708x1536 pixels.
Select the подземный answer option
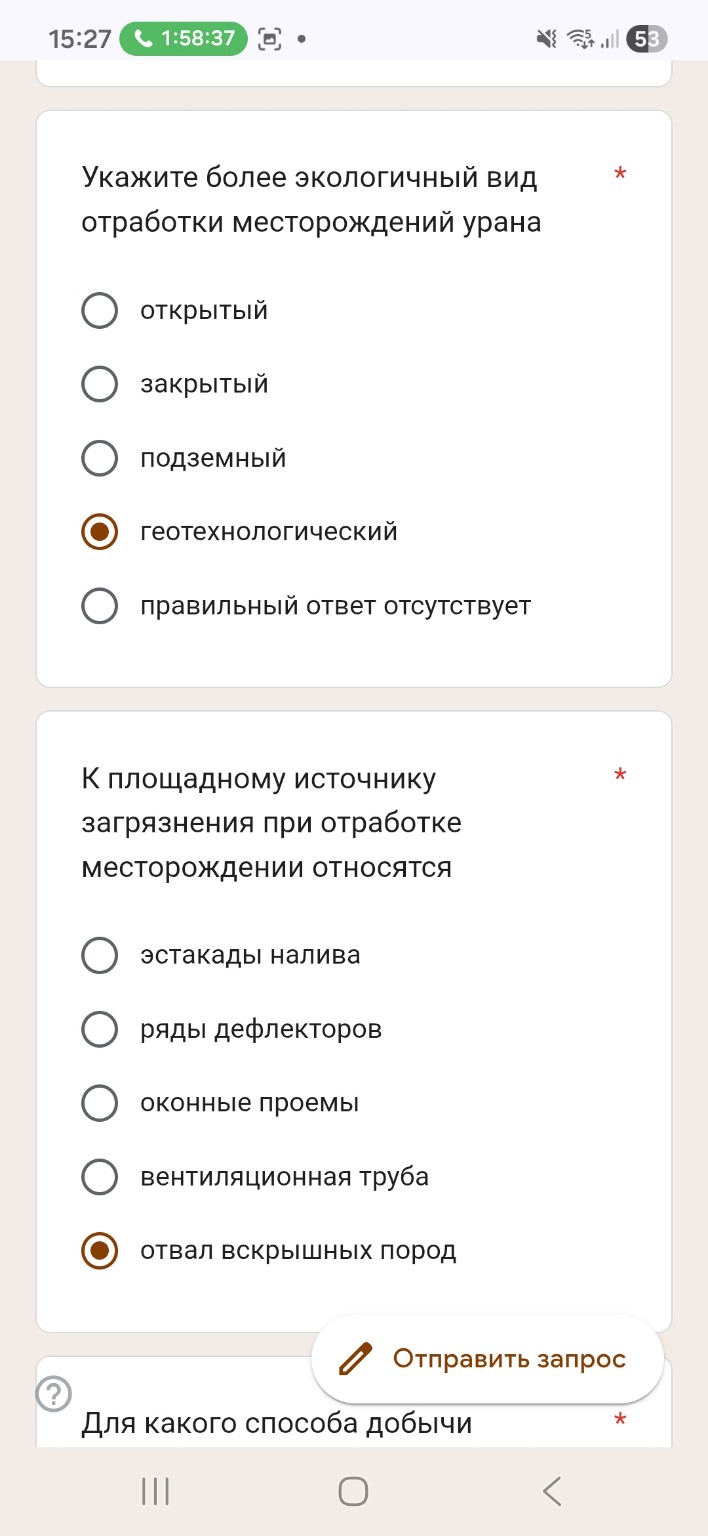pos(99,458)
